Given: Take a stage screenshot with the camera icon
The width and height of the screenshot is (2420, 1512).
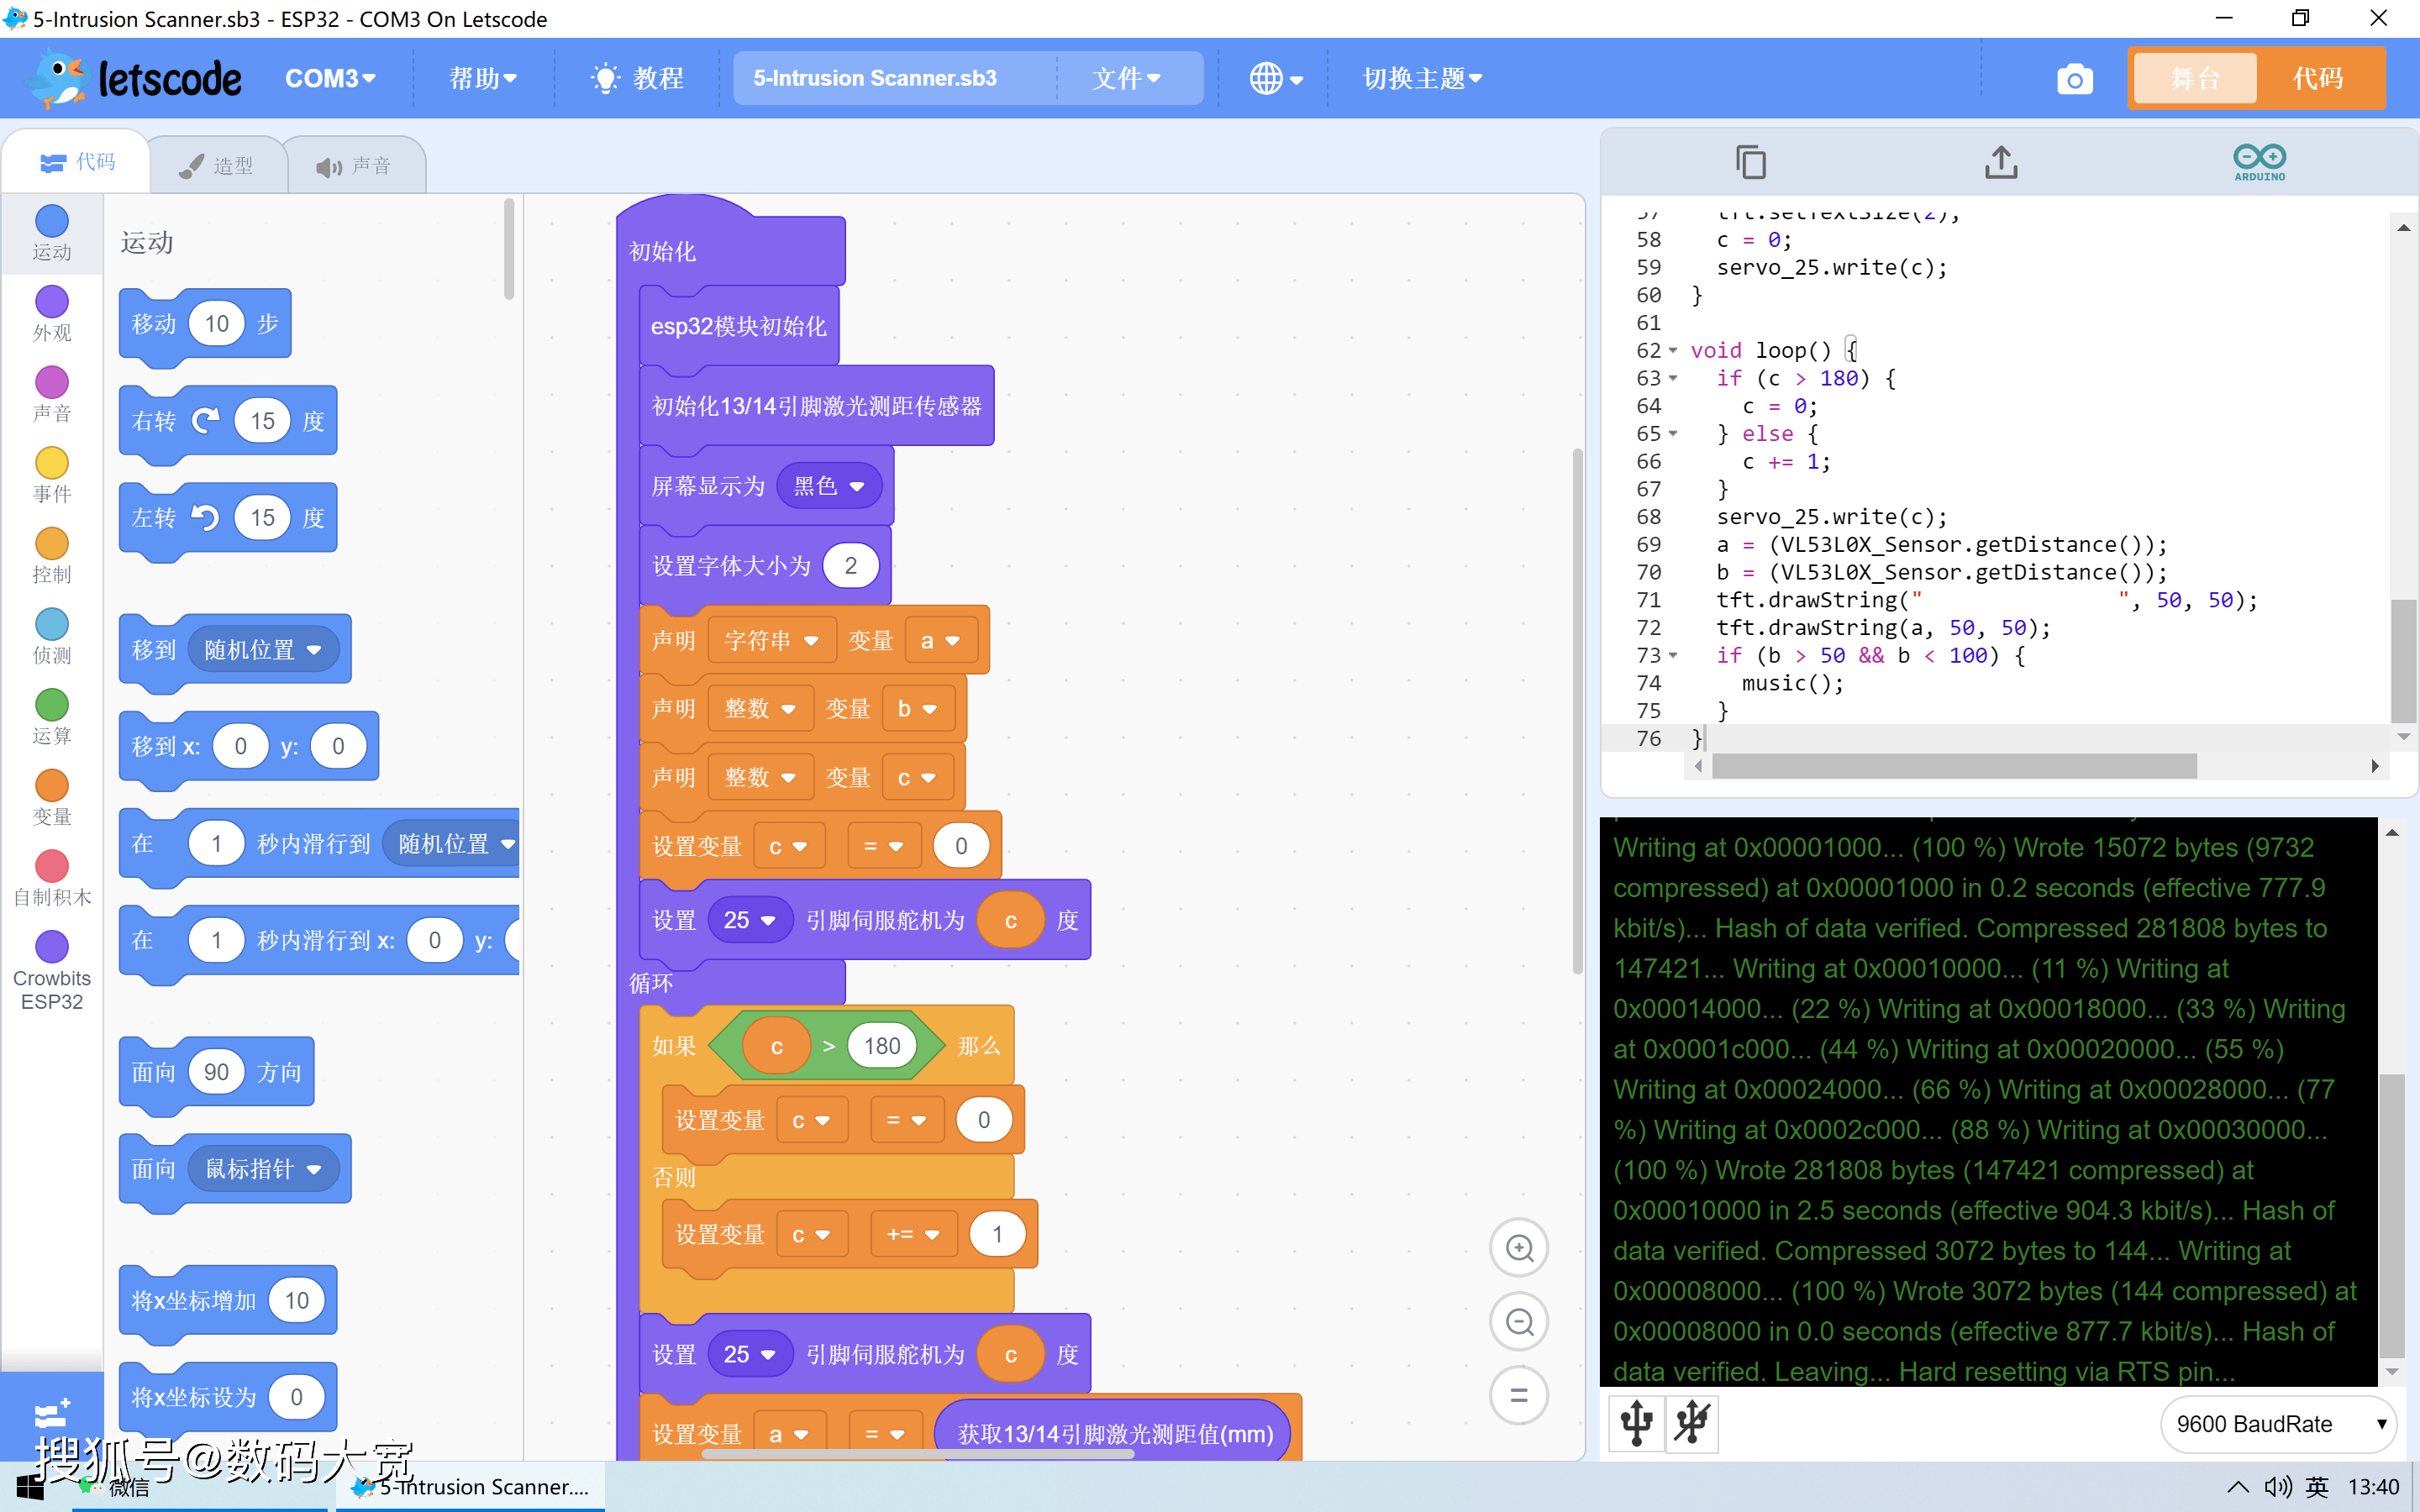Looking at the screenshot, I should tap(2074, 79).
